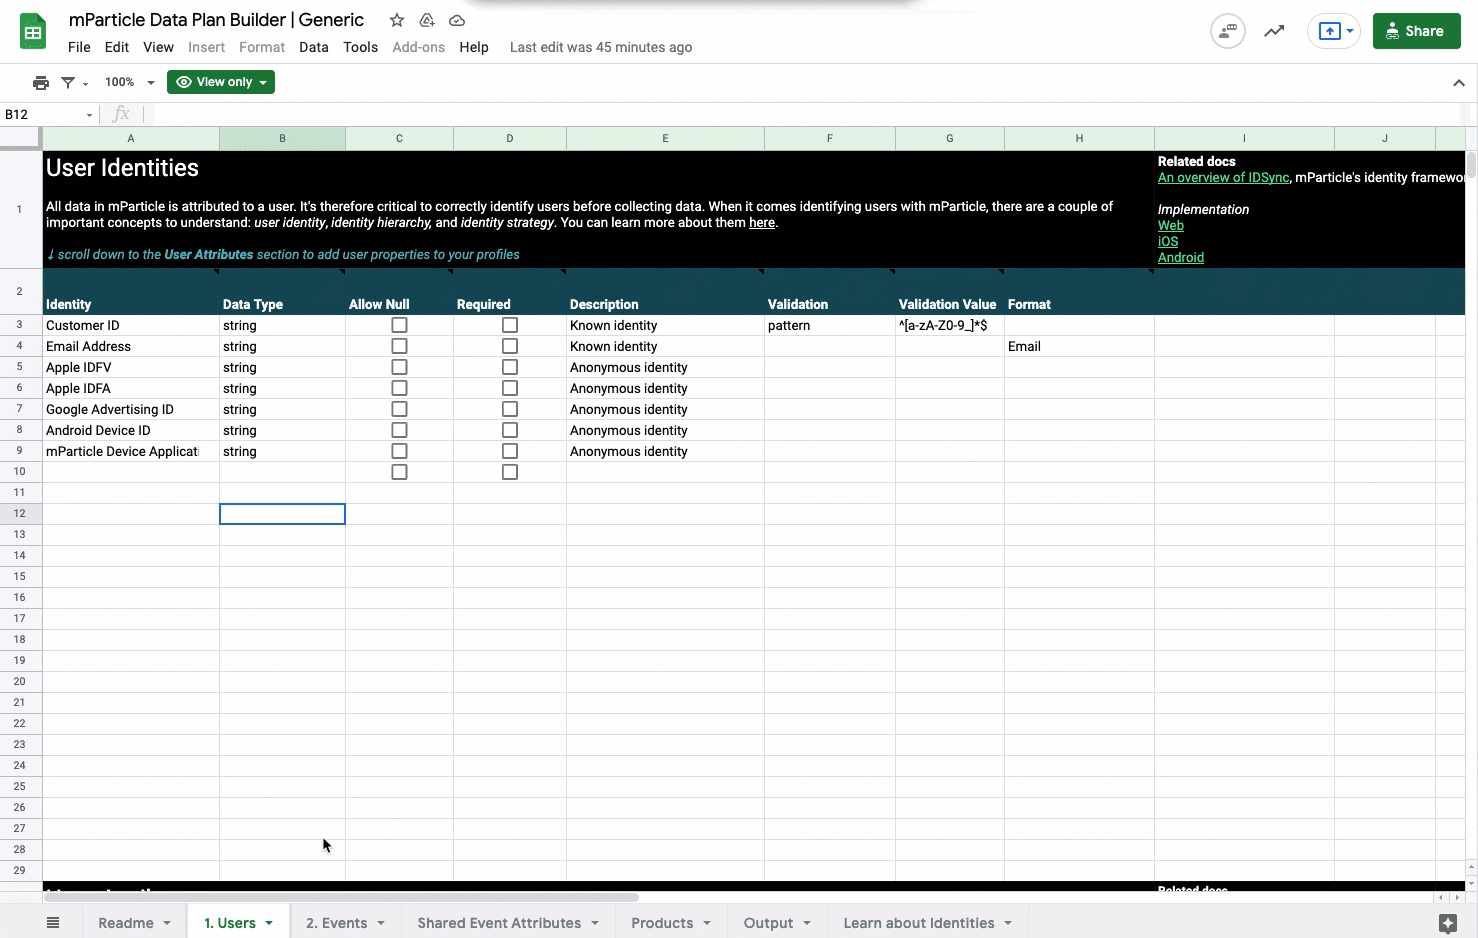Open the Learn about Identities tab dropdown arrow
The width and height of the screenshot is (1478, 938).
tap(1008, 923)
